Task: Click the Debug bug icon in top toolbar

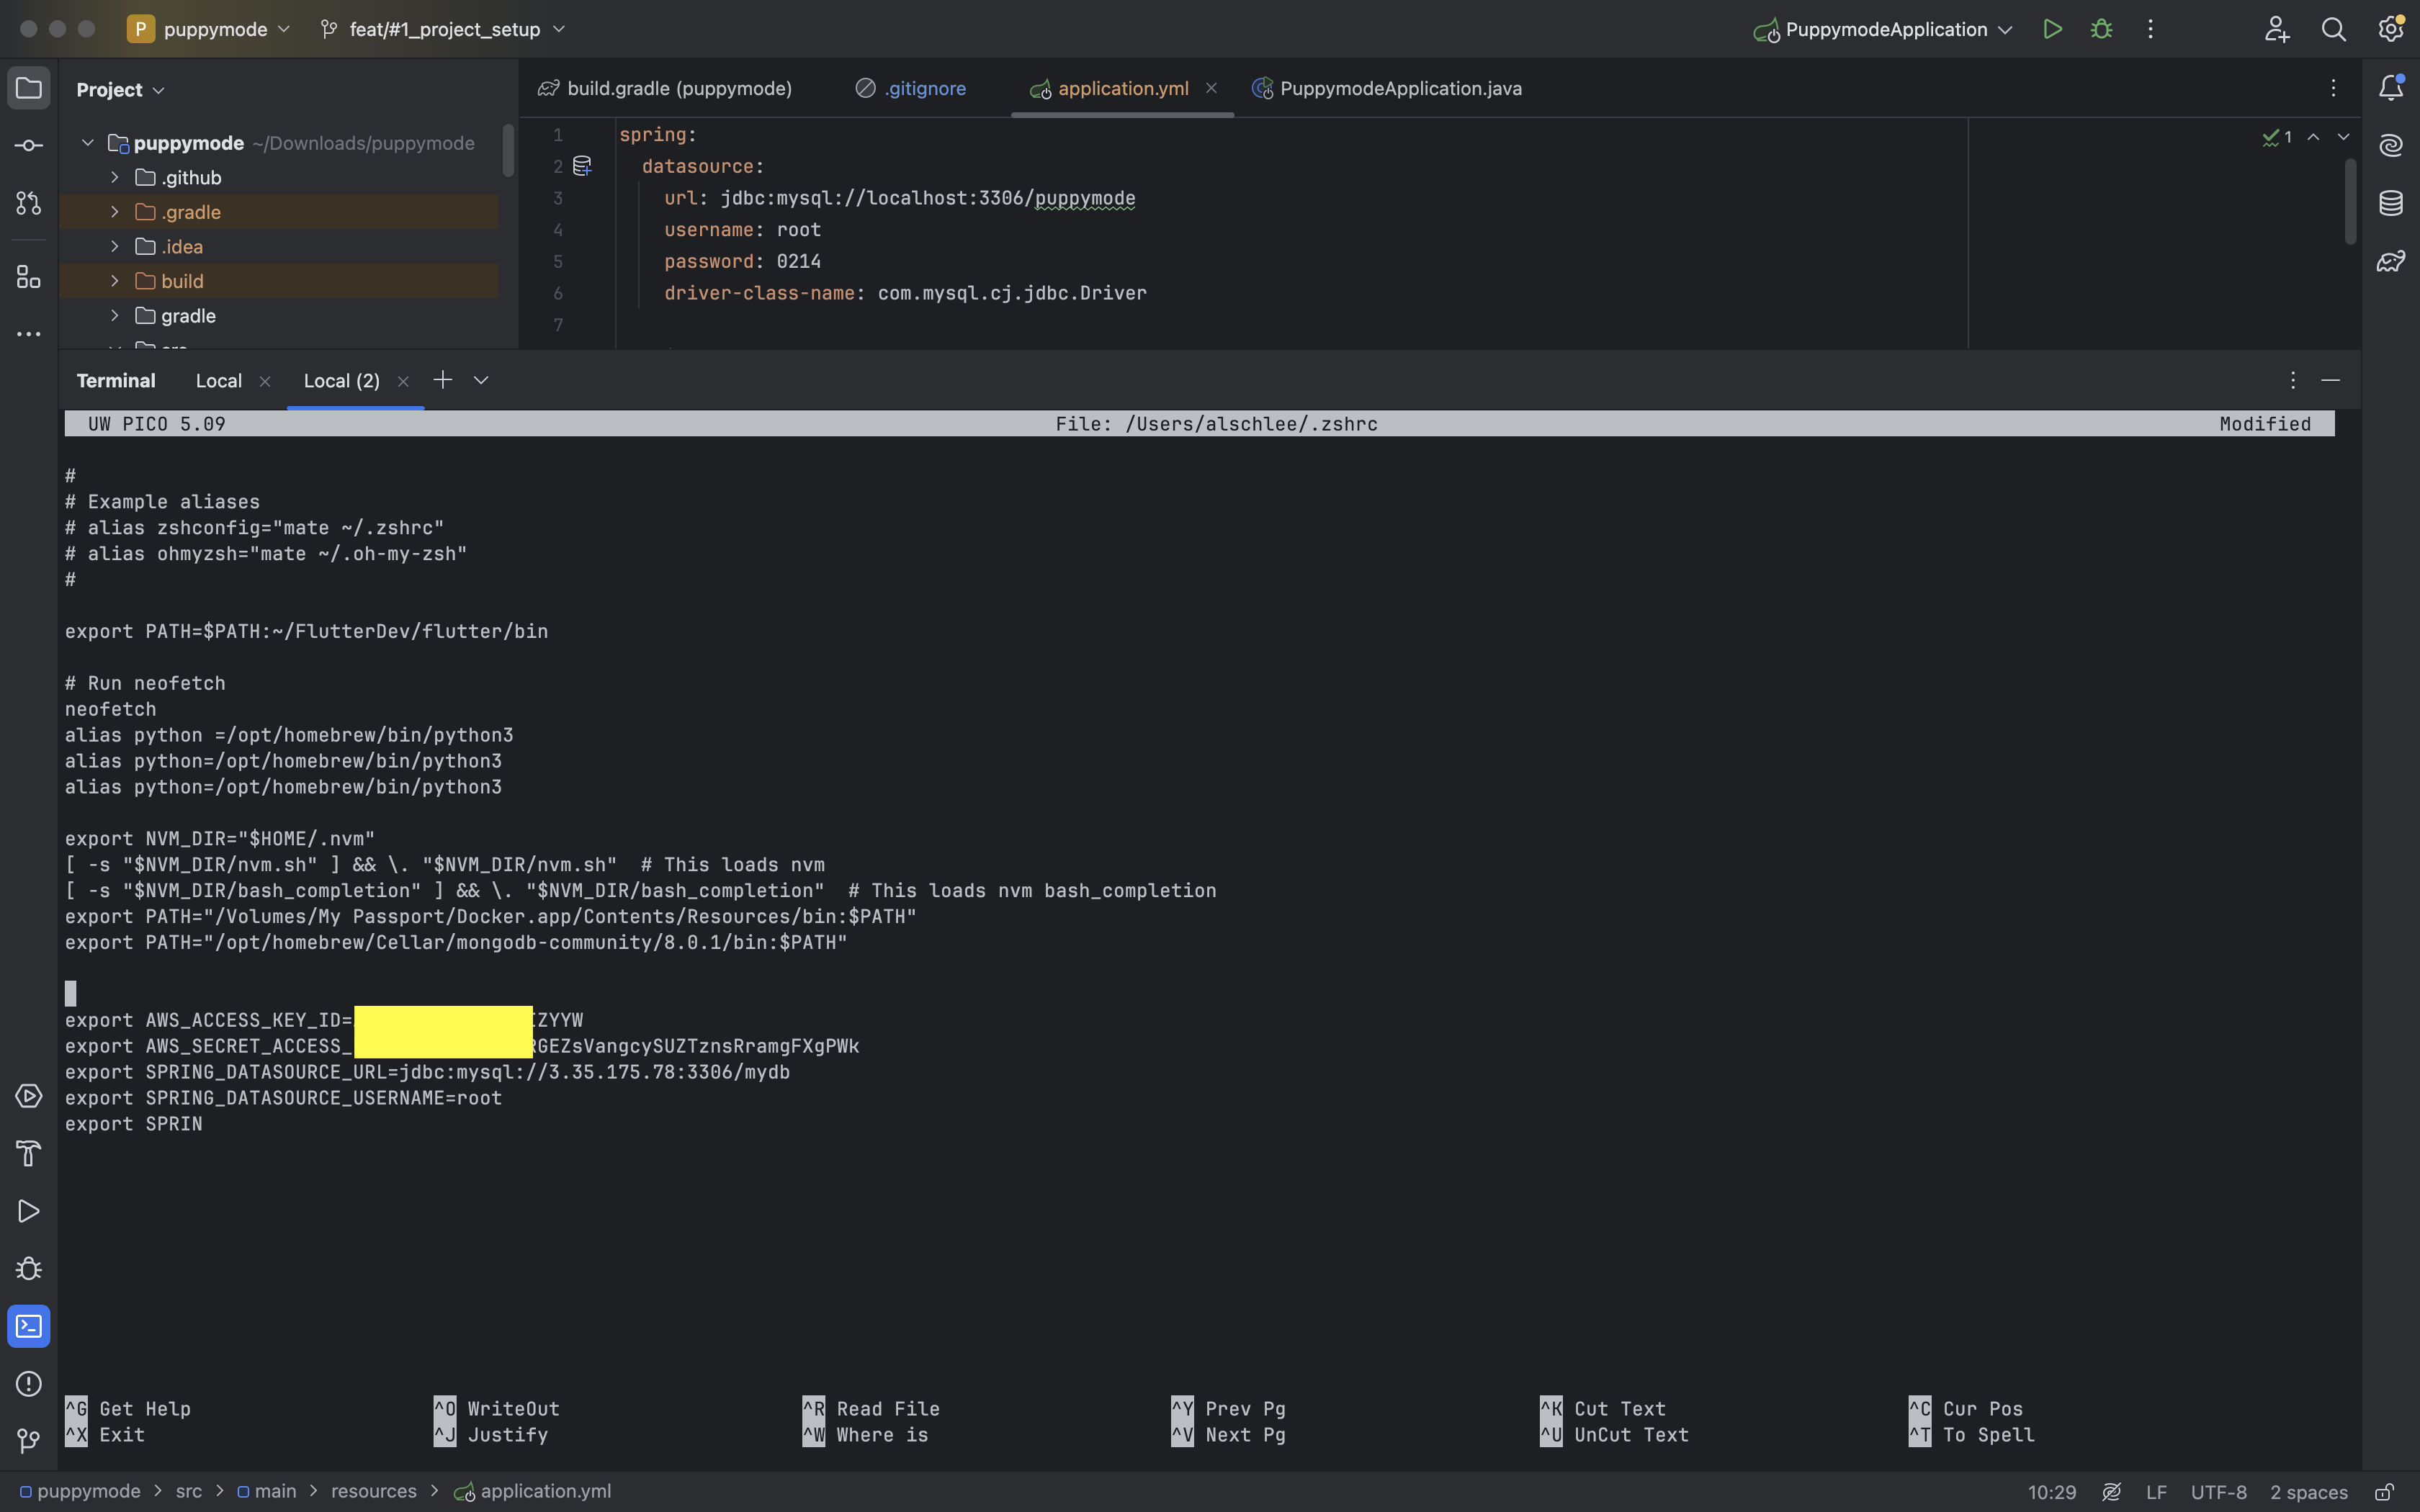Action: (x=2101, y=29)
